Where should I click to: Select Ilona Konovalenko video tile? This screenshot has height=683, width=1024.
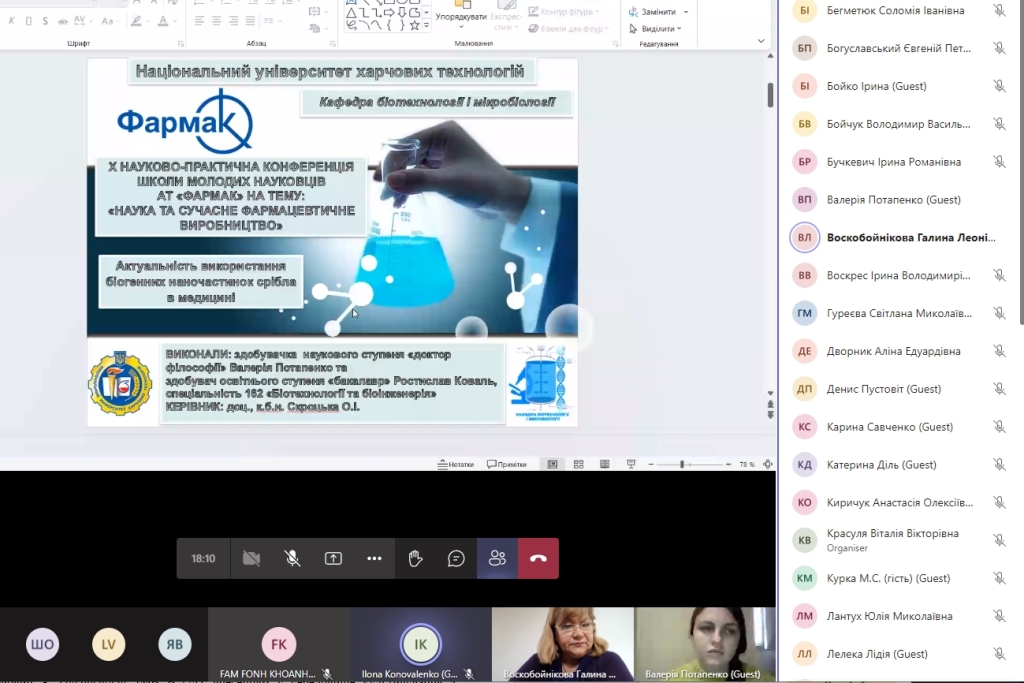(x=421, y=644)
